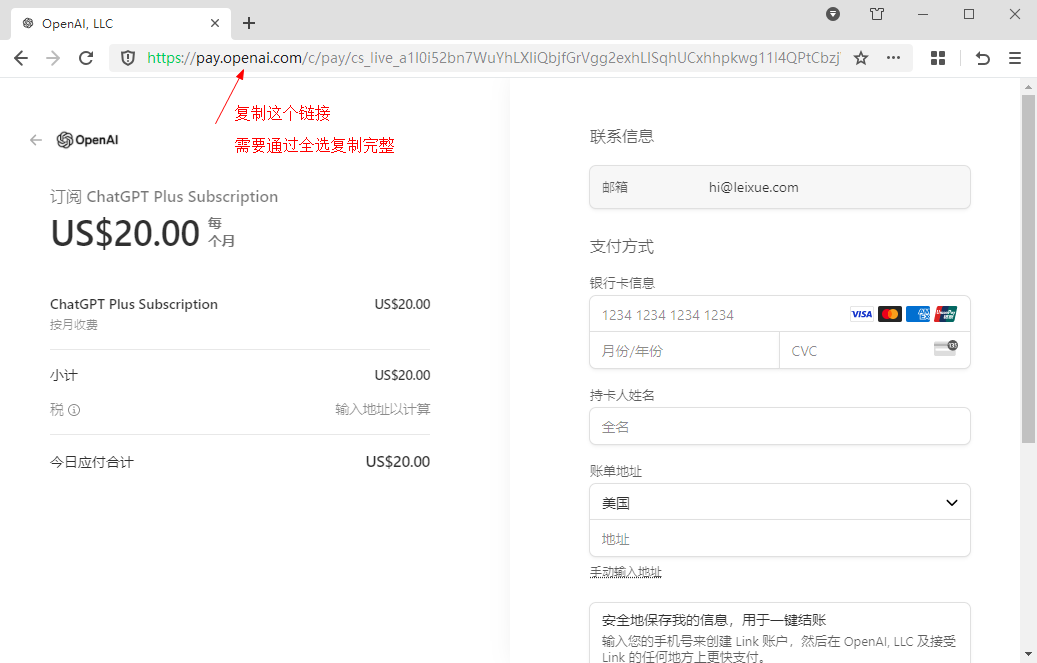Click the 手动输入地址 link
Viewport: 1037px width, 663px height.
[627, 570]
